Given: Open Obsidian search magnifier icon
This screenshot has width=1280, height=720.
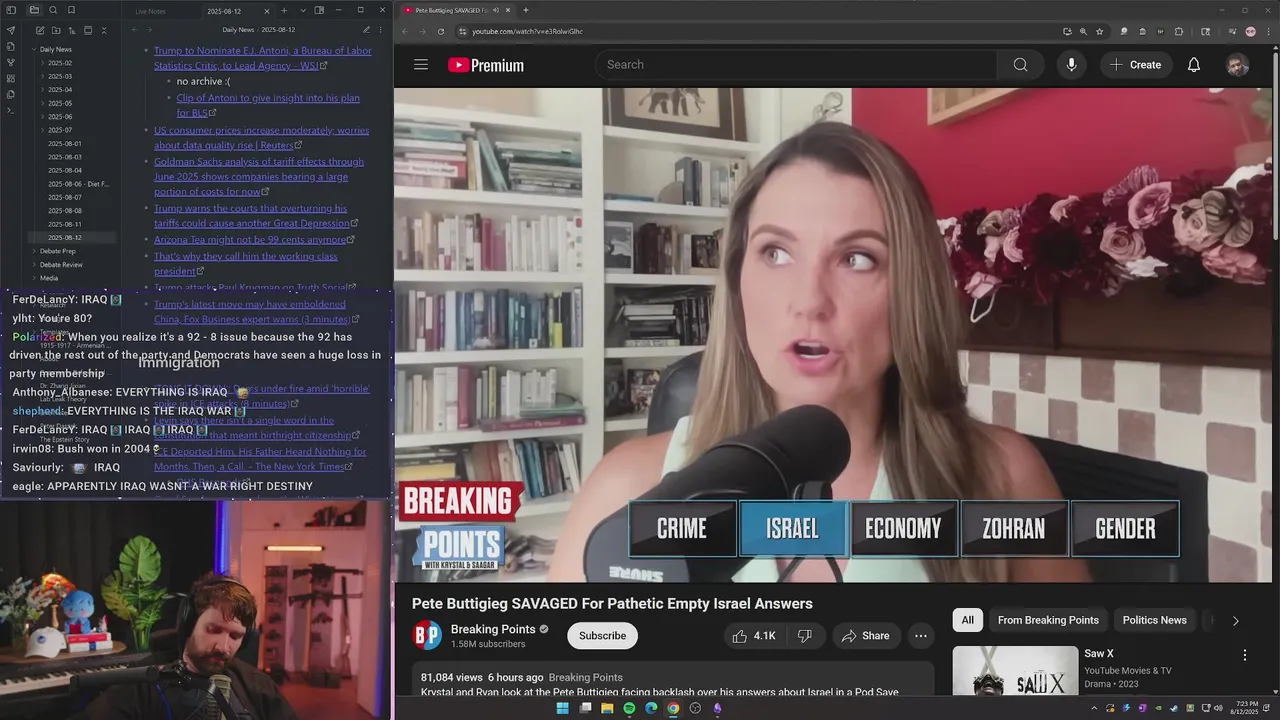Looking at the screenshot, I should (x=53, y=10).
